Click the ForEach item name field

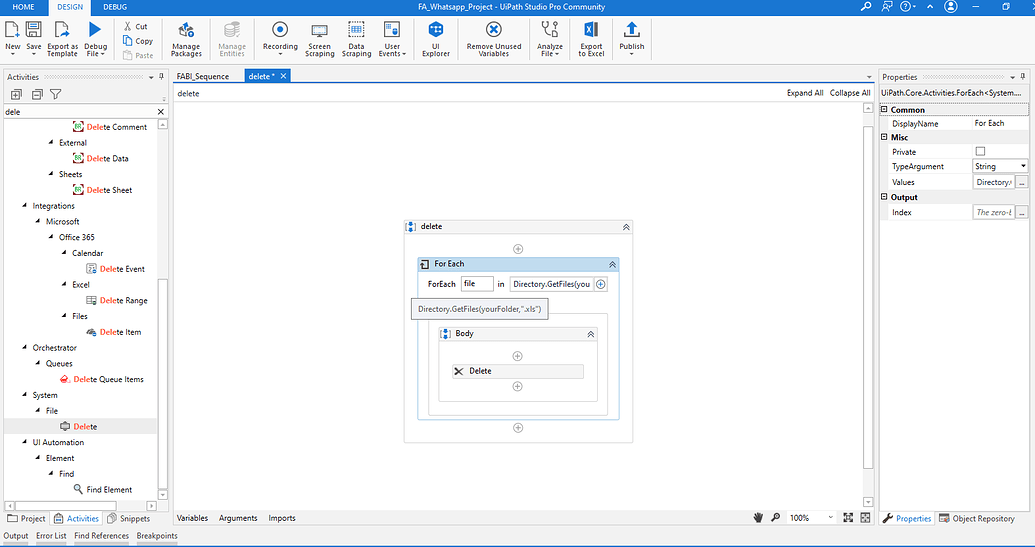coord(477,284)
